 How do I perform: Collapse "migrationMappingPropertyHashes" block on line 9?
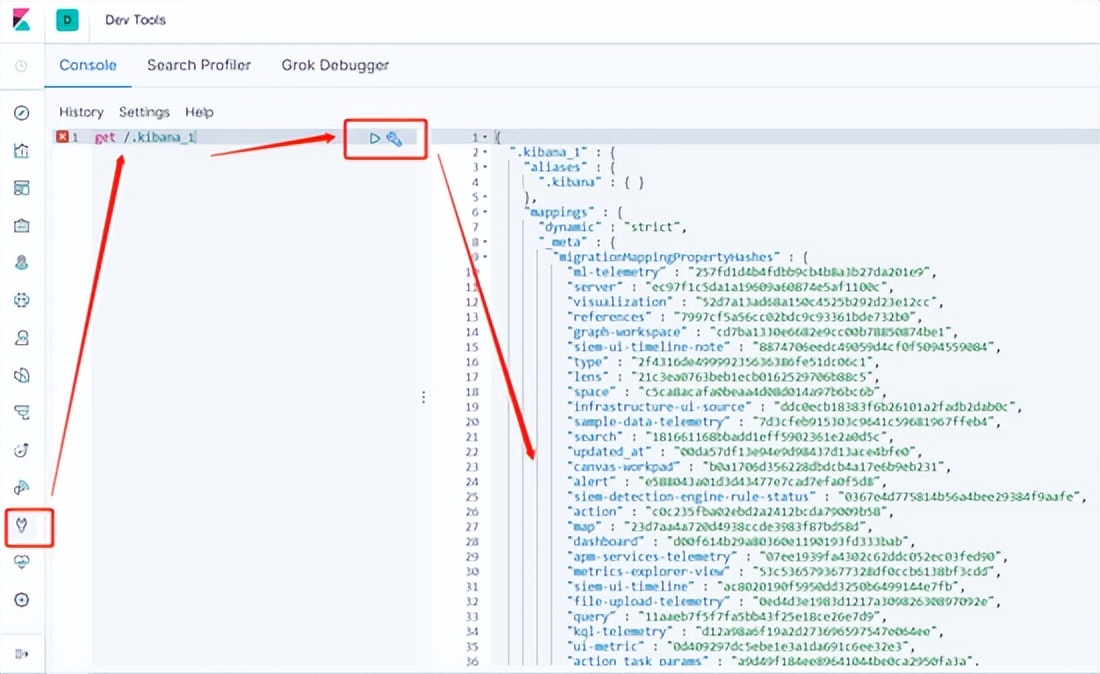tap(485, 257)
